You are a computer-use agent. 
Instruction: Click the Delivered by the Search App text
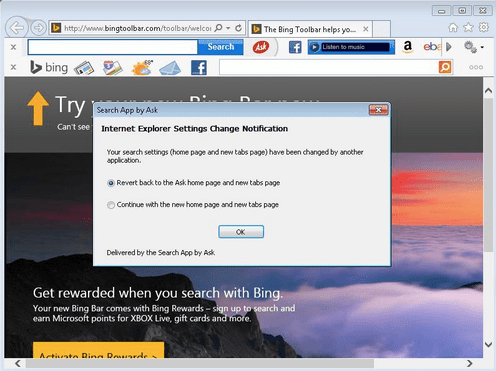point(161,253)
